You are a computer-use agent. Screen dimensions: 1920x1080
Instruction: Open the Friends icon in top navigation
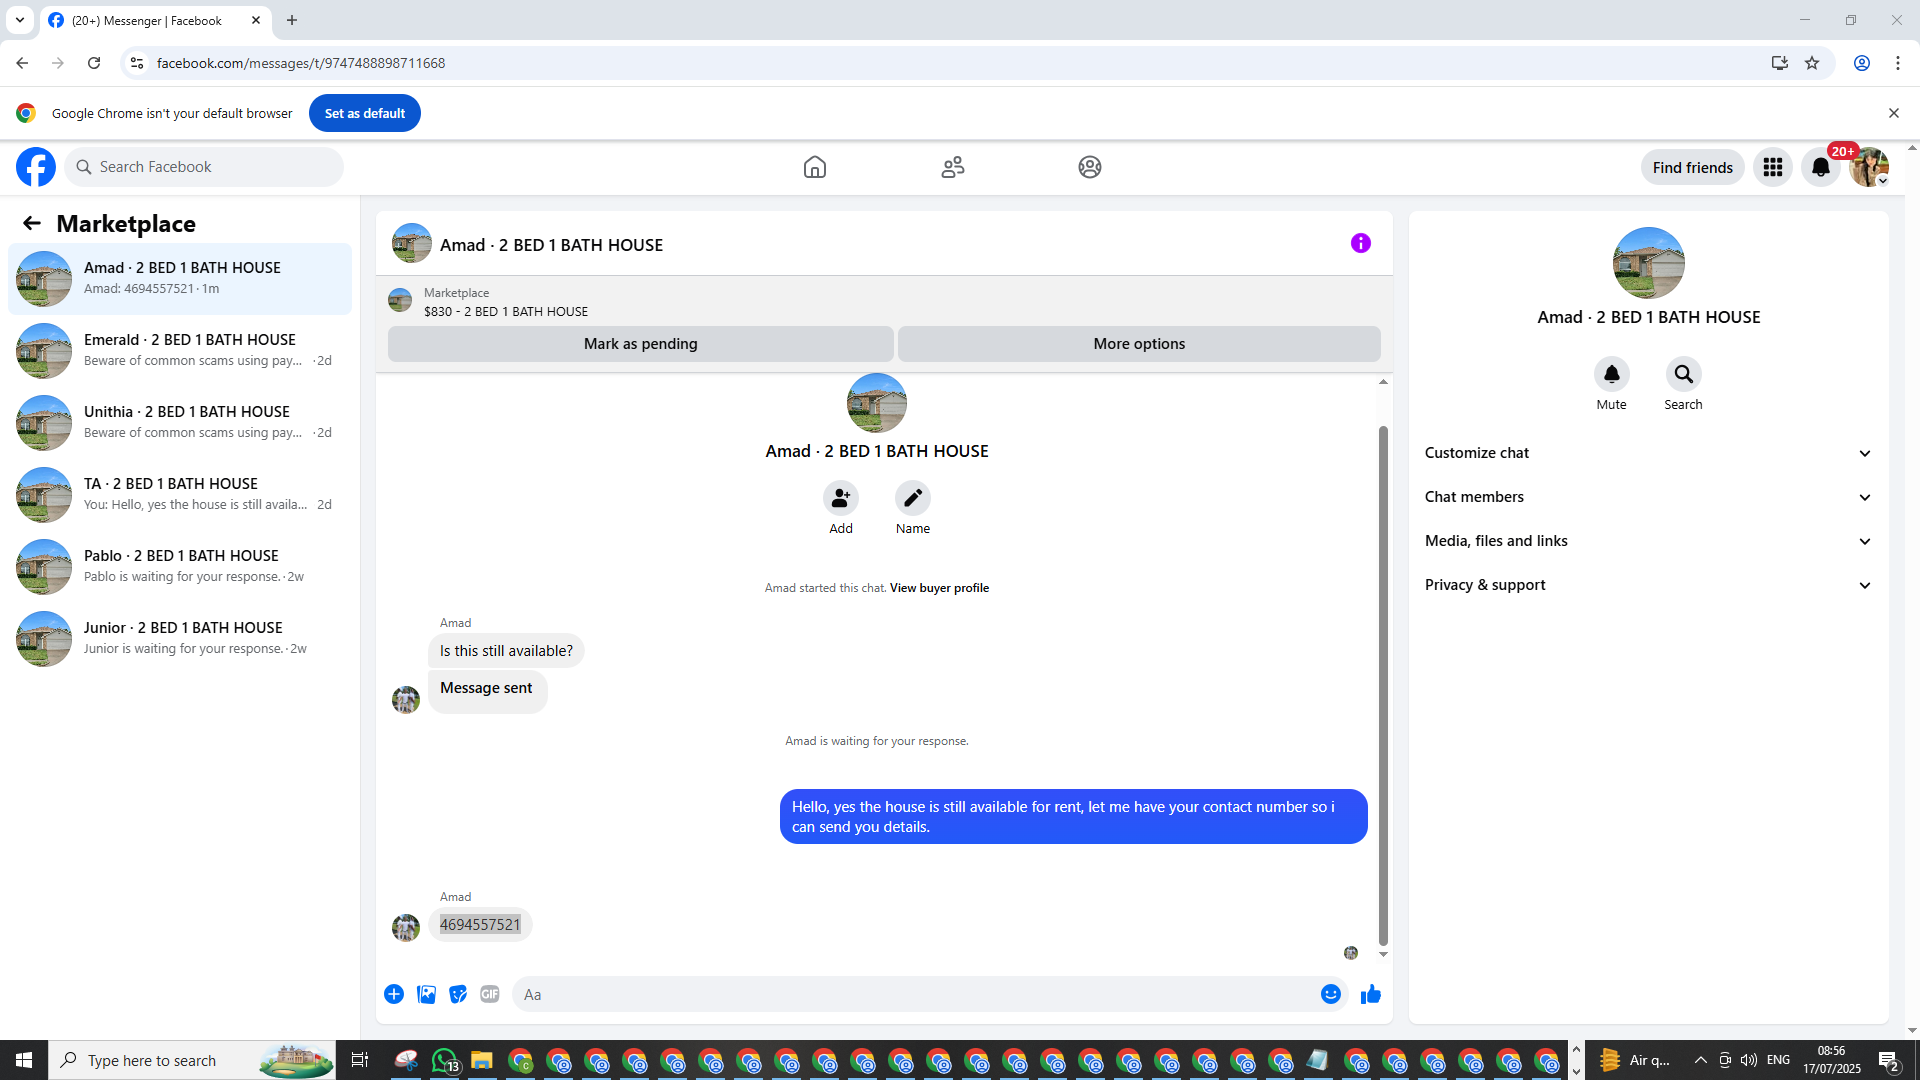[953, 167]
